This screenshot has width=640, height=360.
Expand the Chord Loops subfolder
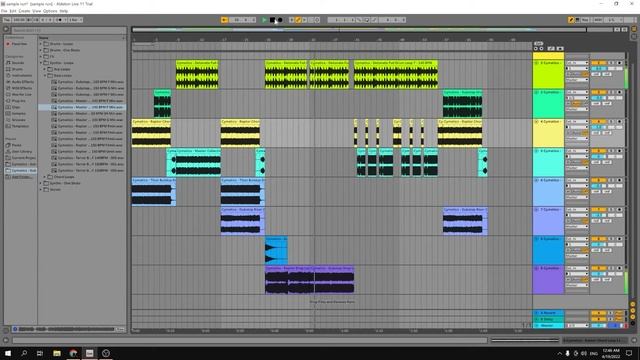click(45, 177)
